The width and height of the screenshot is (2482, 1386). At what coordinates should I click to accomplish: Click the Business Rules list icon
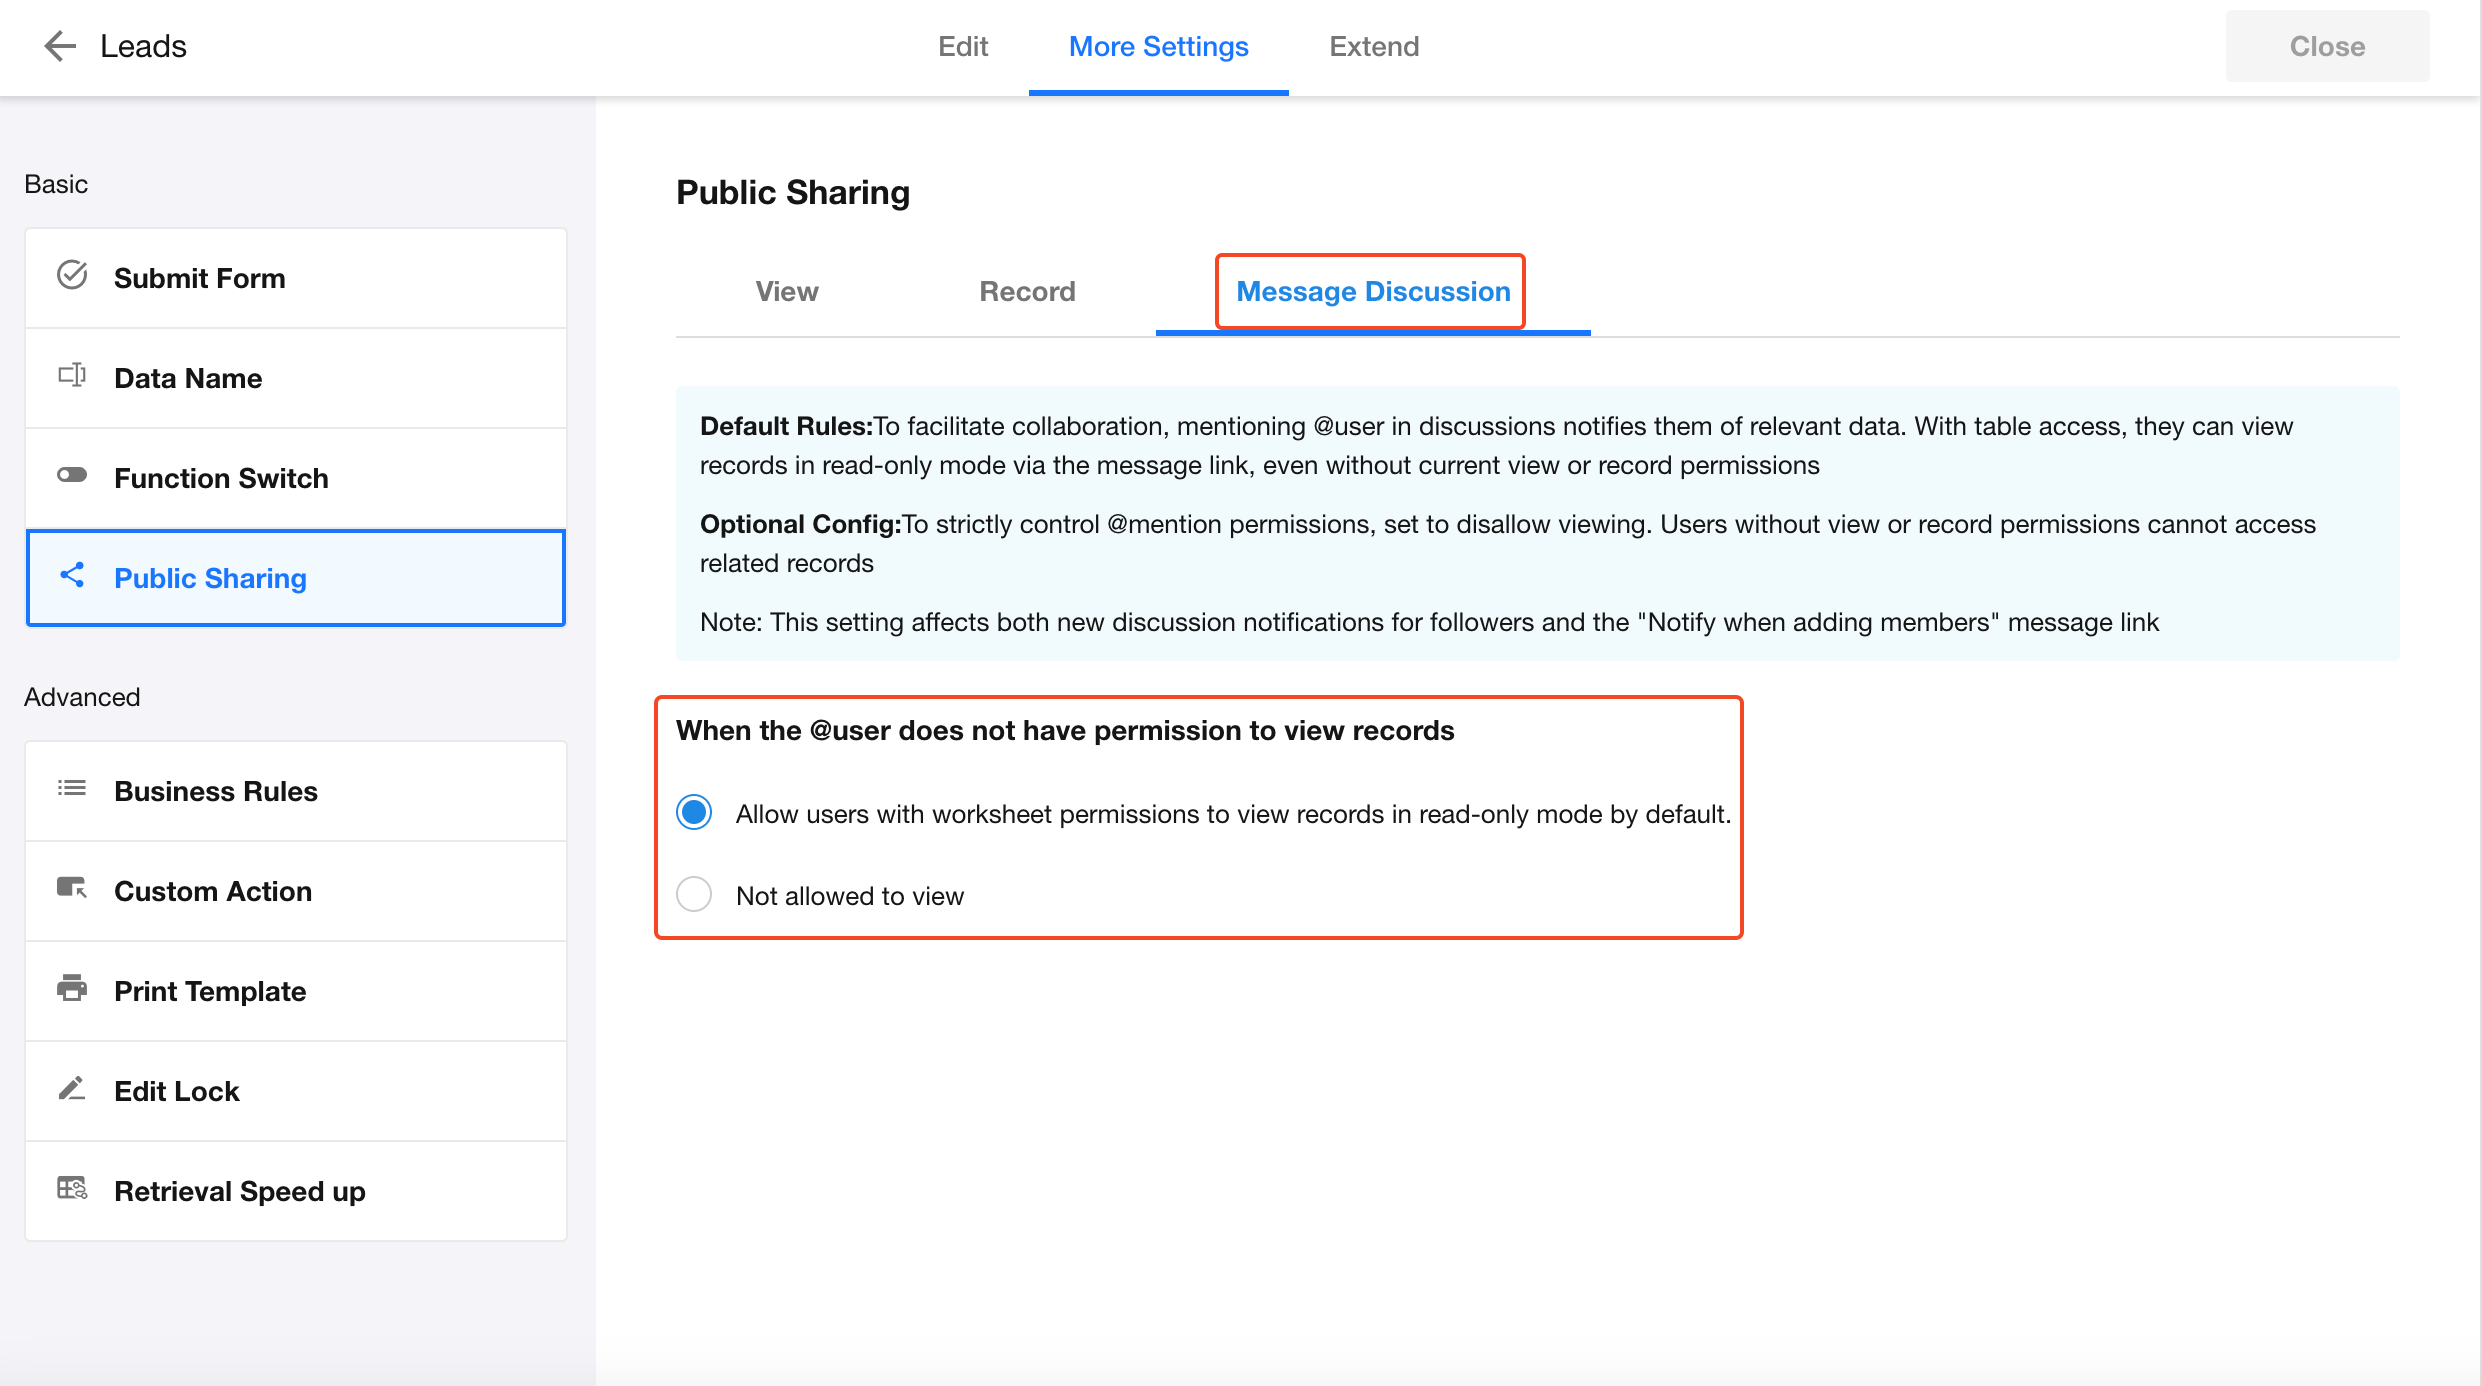[x=72, y=788]
